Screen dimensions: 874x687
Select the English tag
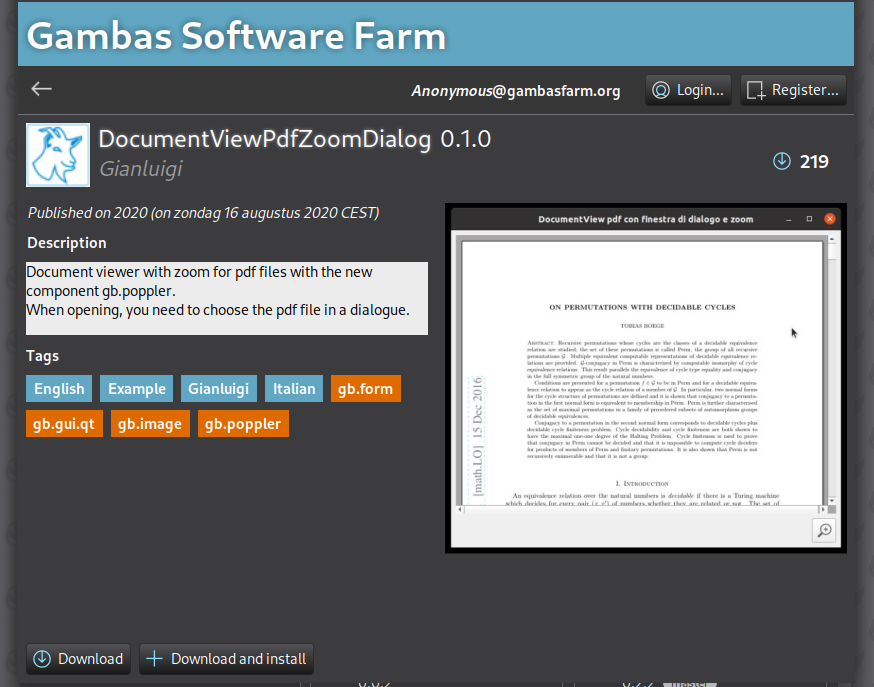pyautogui.click(x=59, y=389)
